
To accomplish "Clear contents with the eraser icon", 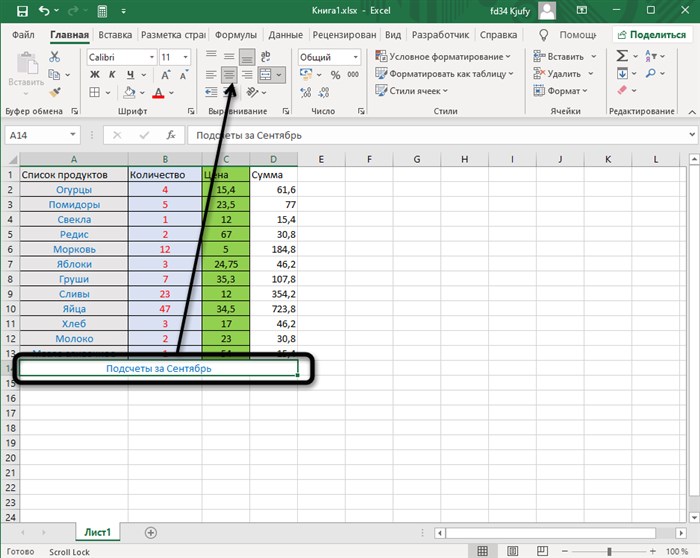I will (x=622, y=91).
